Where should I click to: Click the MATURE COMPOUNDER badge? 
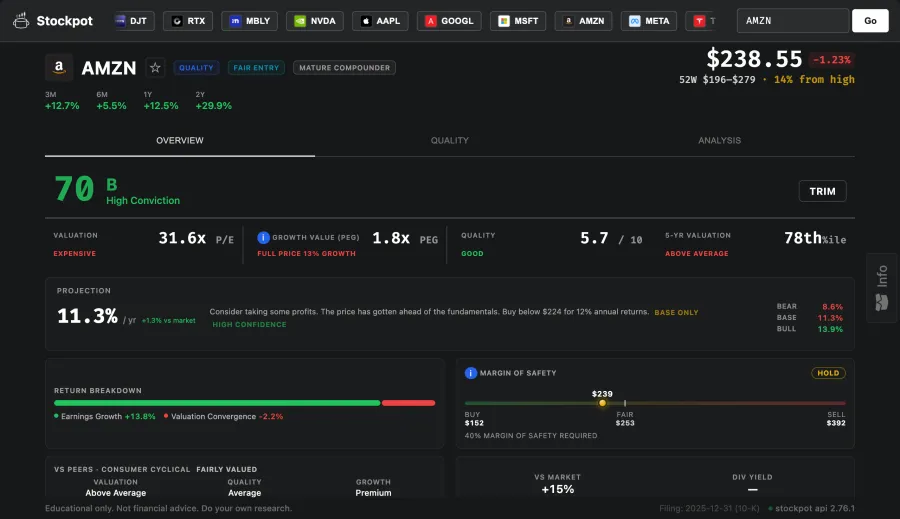pos(344,68)
